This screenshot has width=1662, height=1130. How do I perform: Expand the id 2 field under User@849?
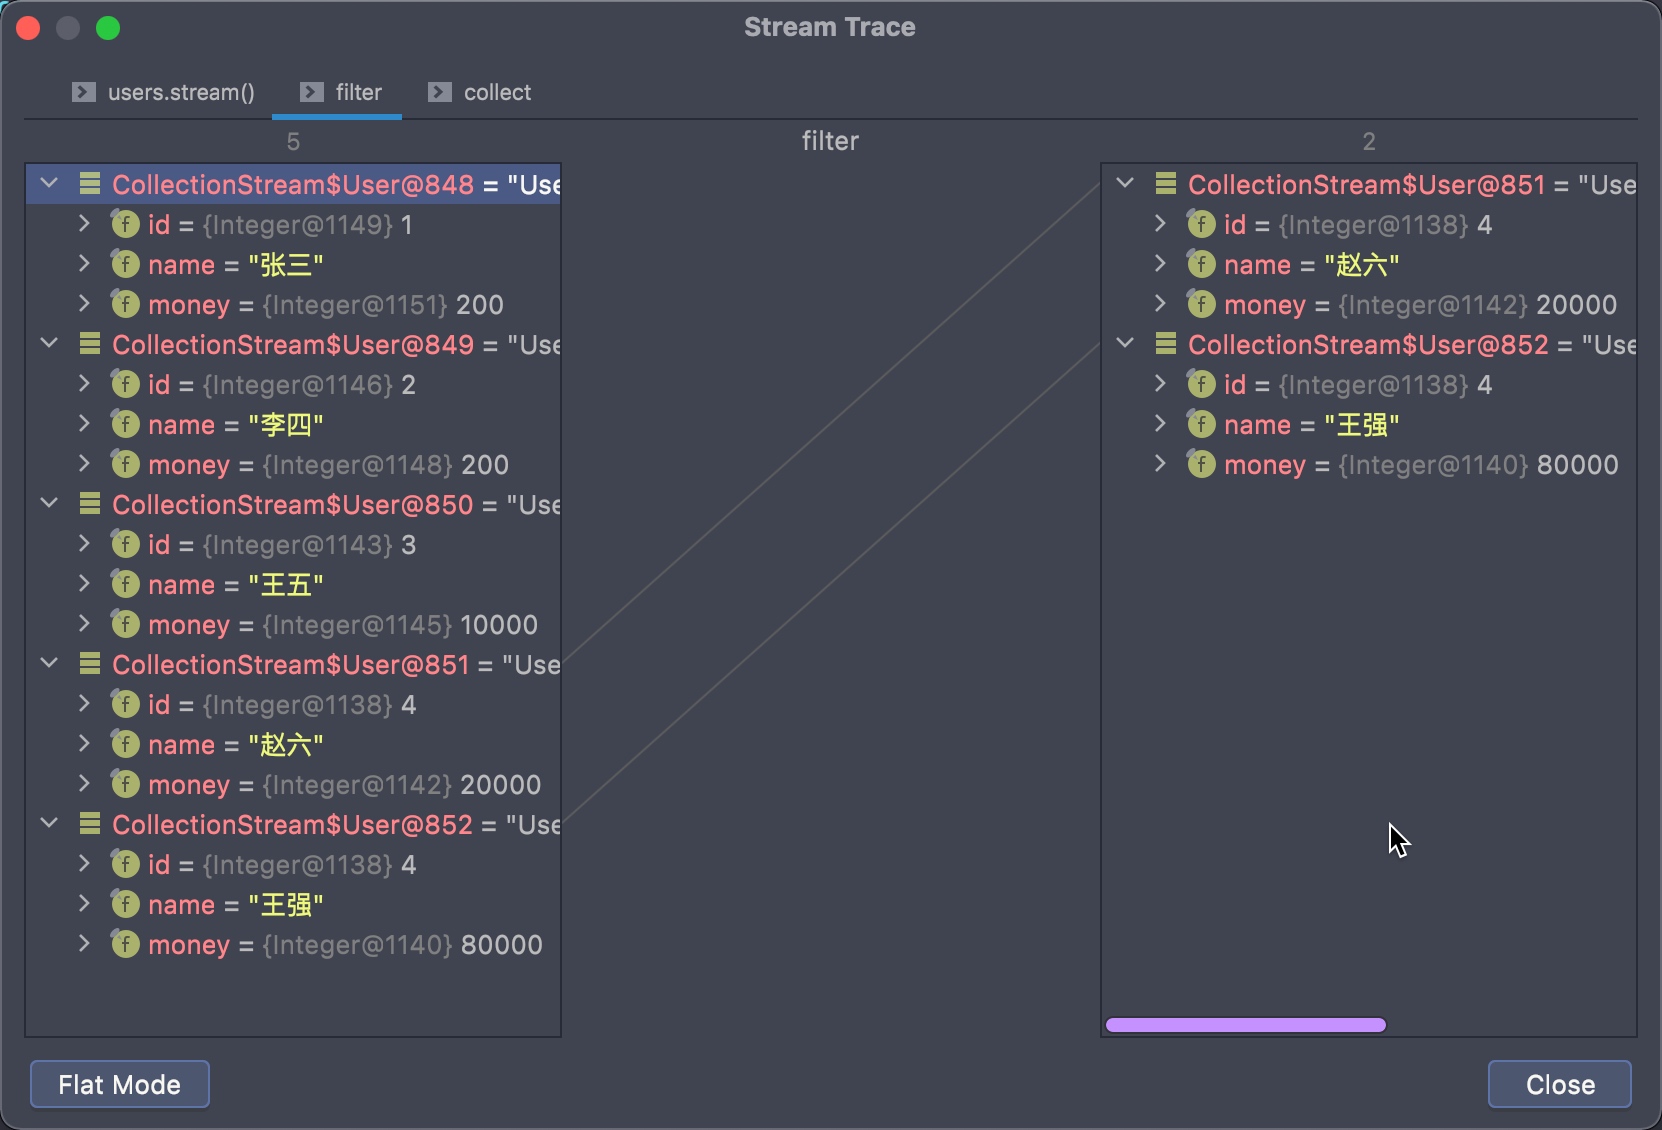pos(85,384)
